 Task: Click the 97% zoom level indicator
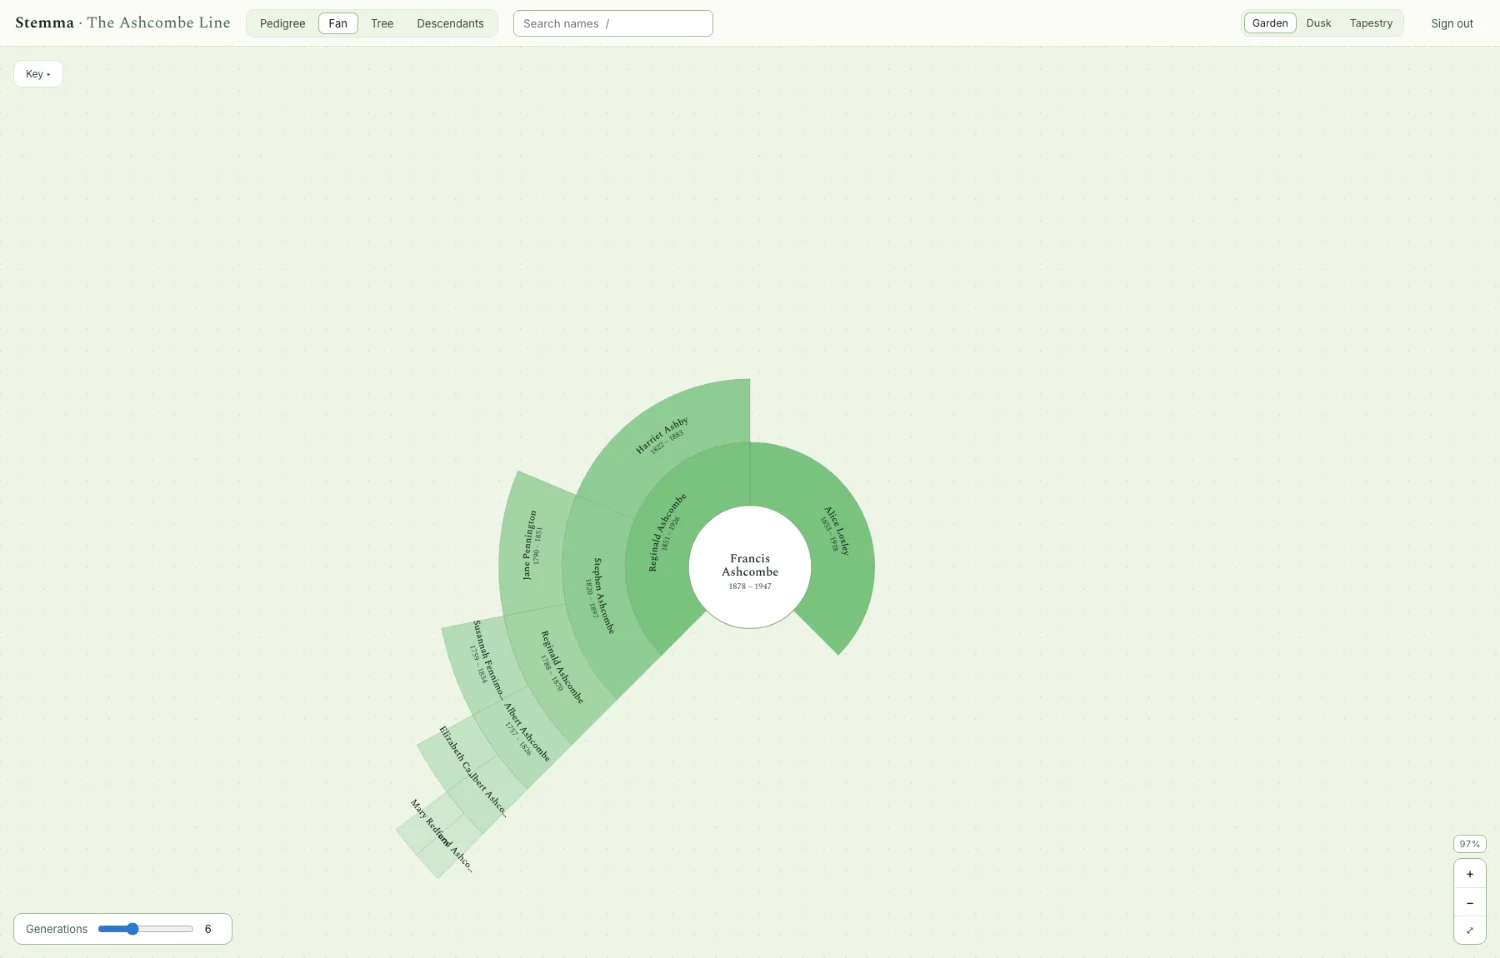coord(1469,844)
